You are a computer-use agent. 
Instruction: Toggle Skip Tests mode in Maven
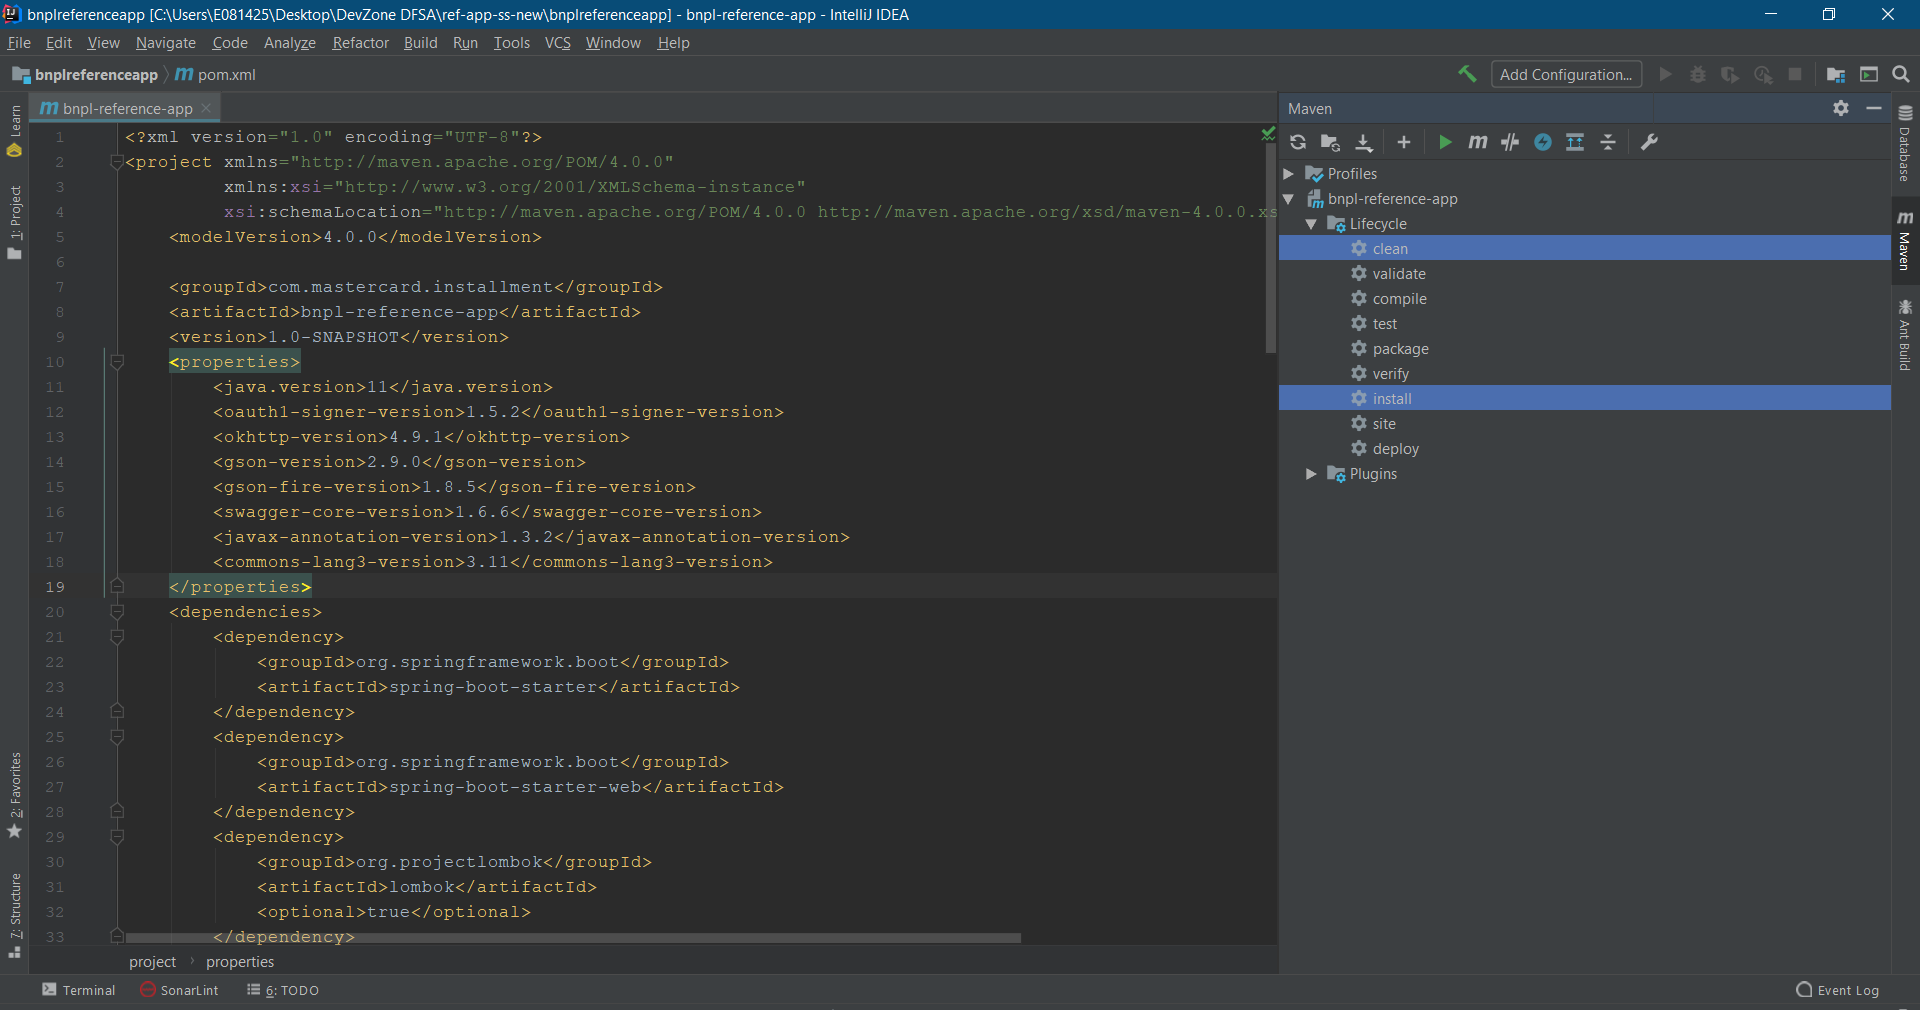point(1543,142)
